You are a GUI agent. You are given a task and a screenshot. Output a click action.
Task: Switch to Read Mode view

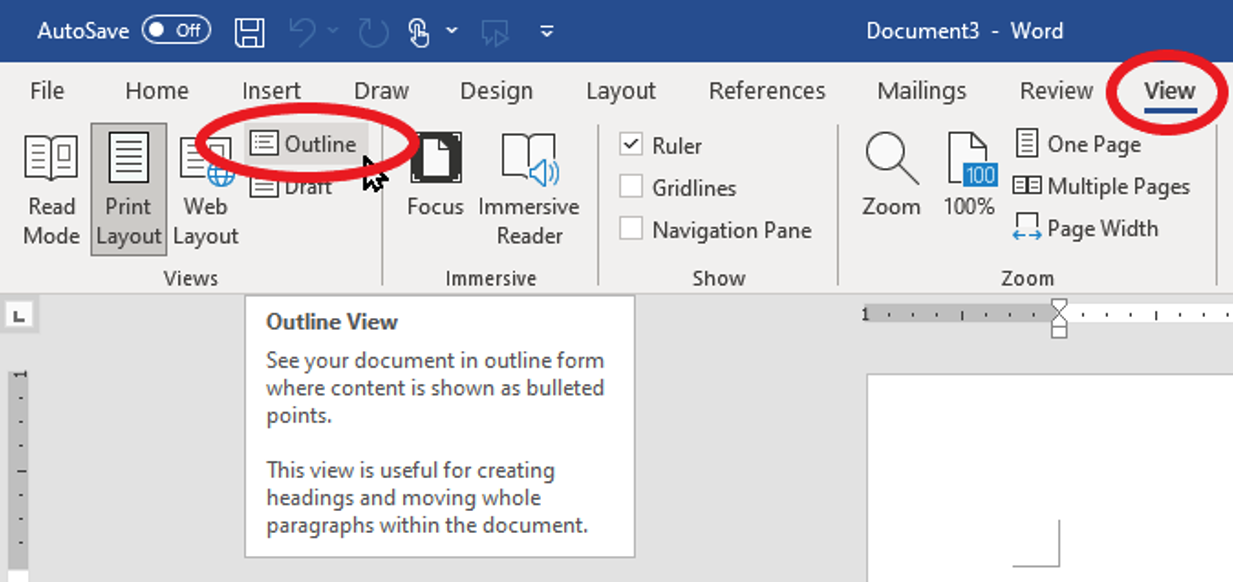[x=52, y=190]
